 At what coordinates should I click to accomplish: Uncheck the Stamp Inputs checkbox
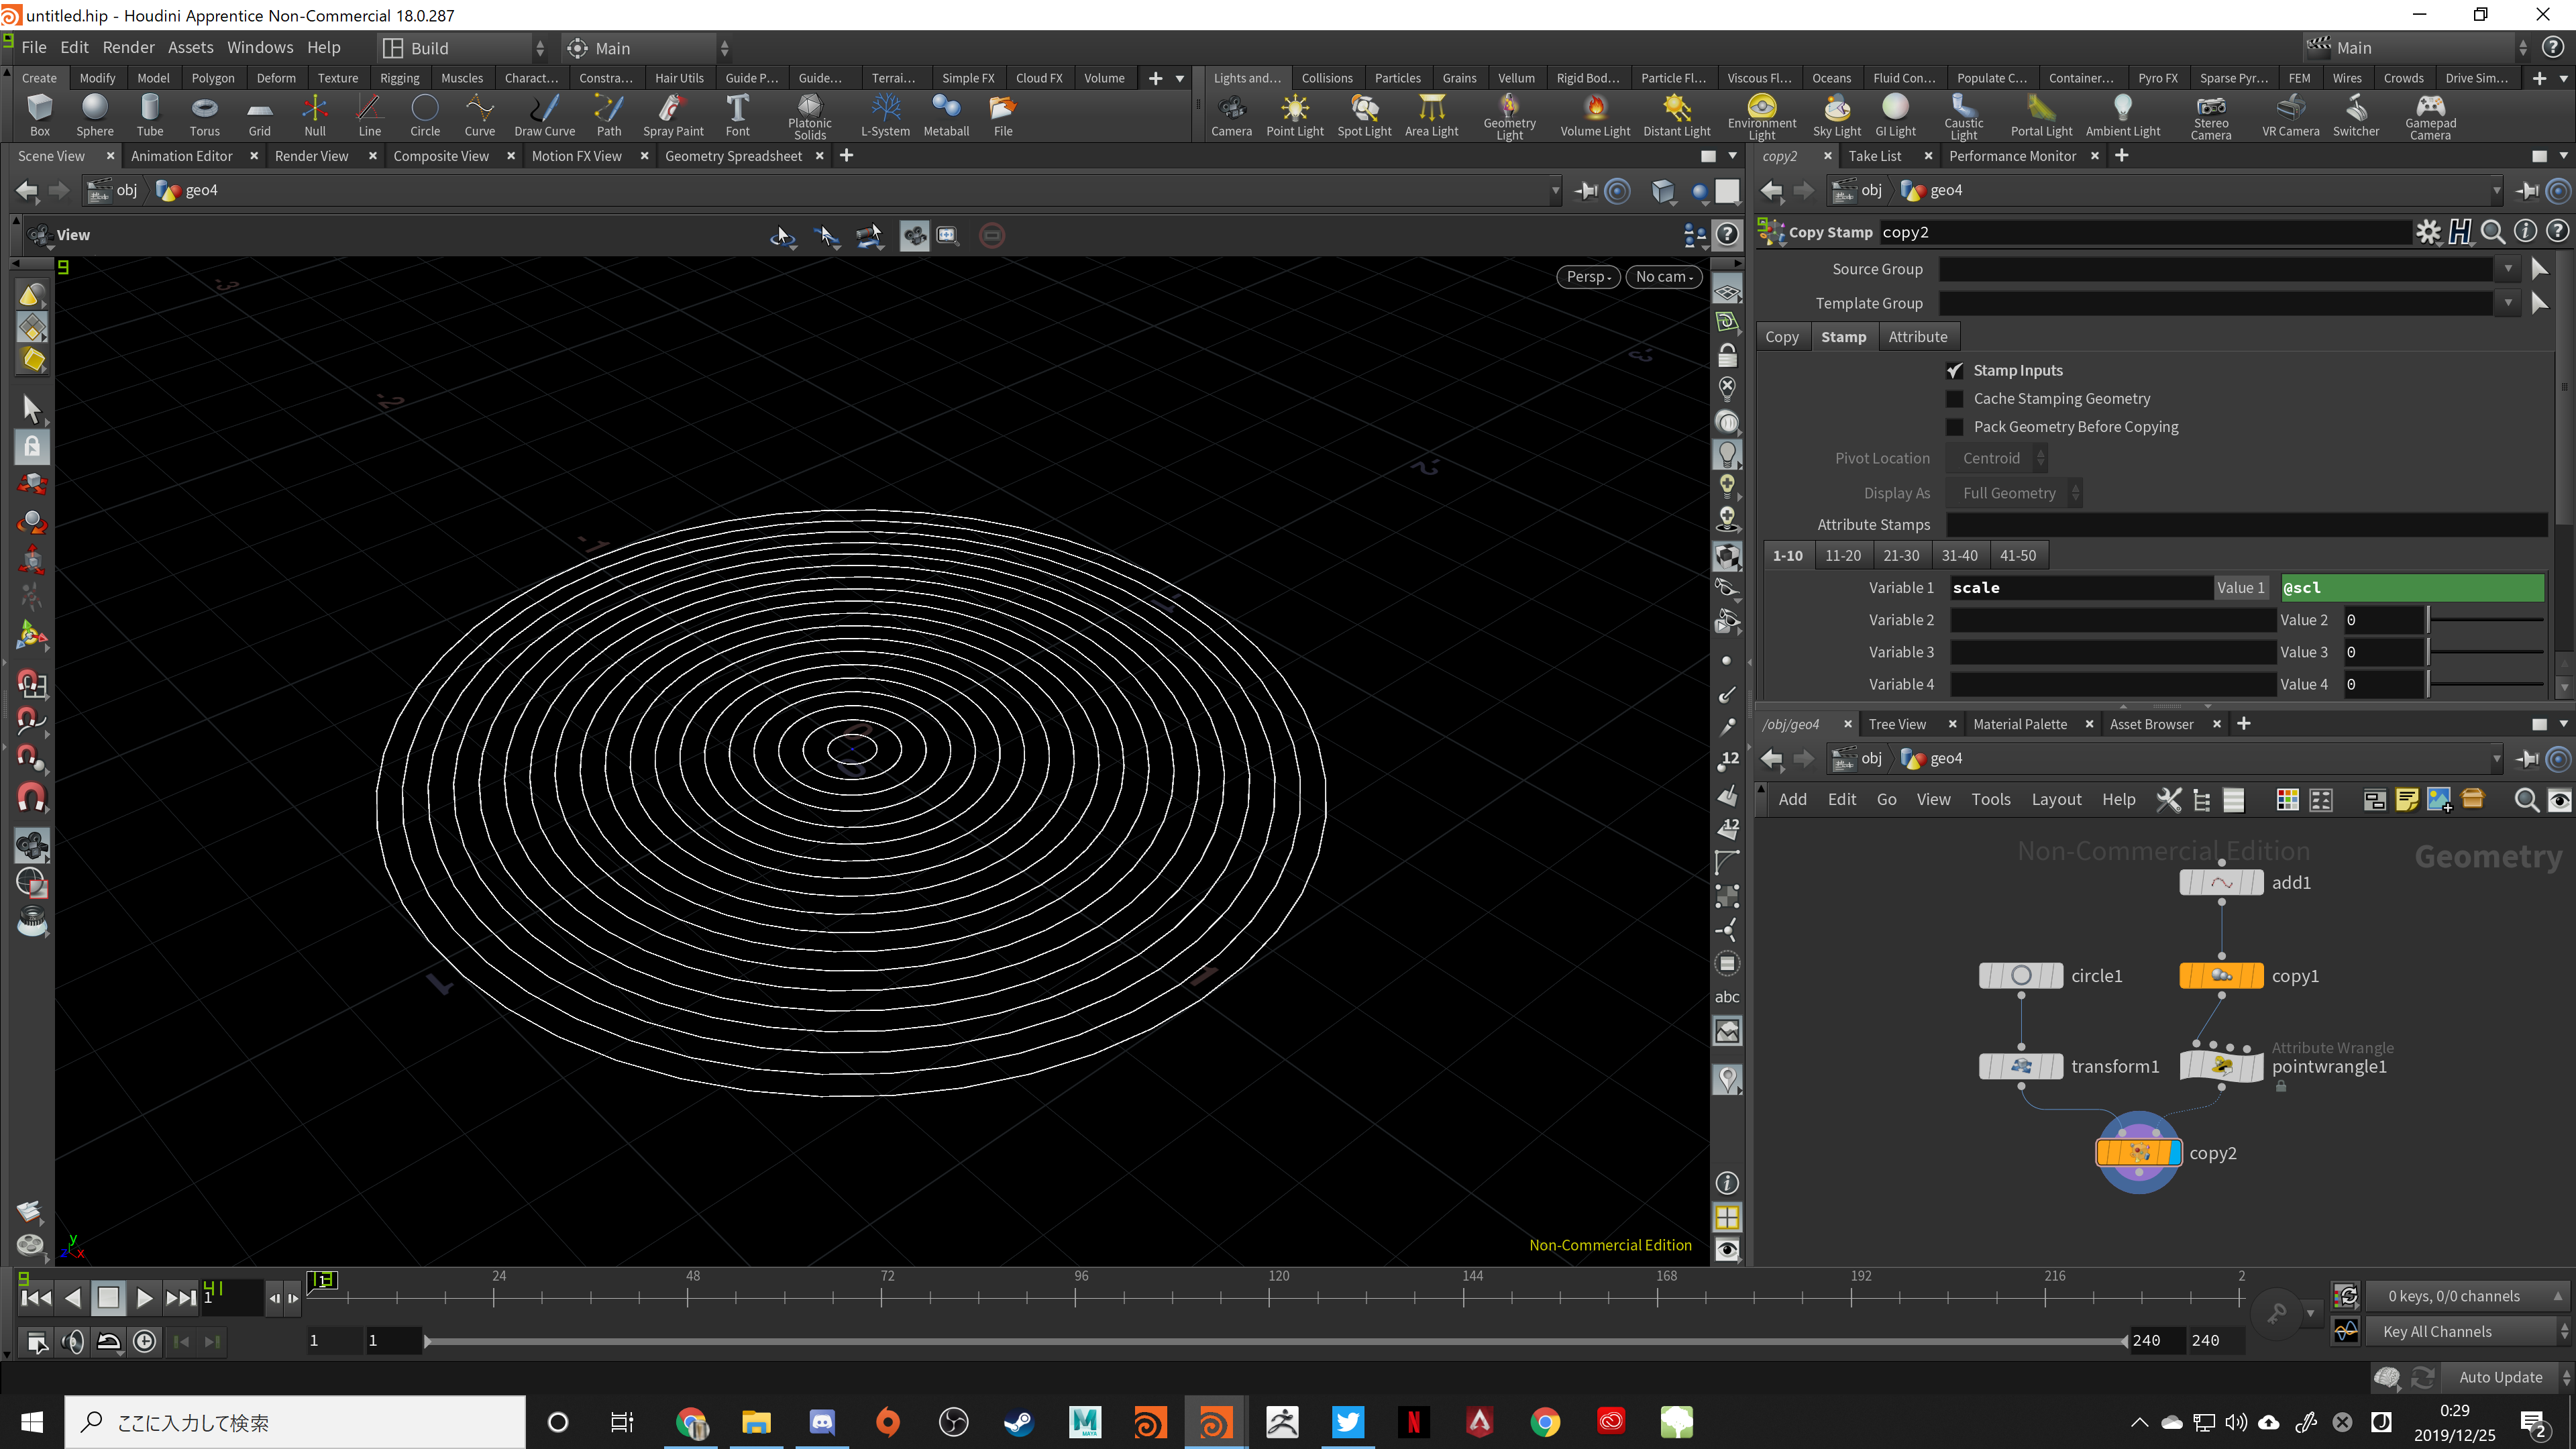point(1954,370)
